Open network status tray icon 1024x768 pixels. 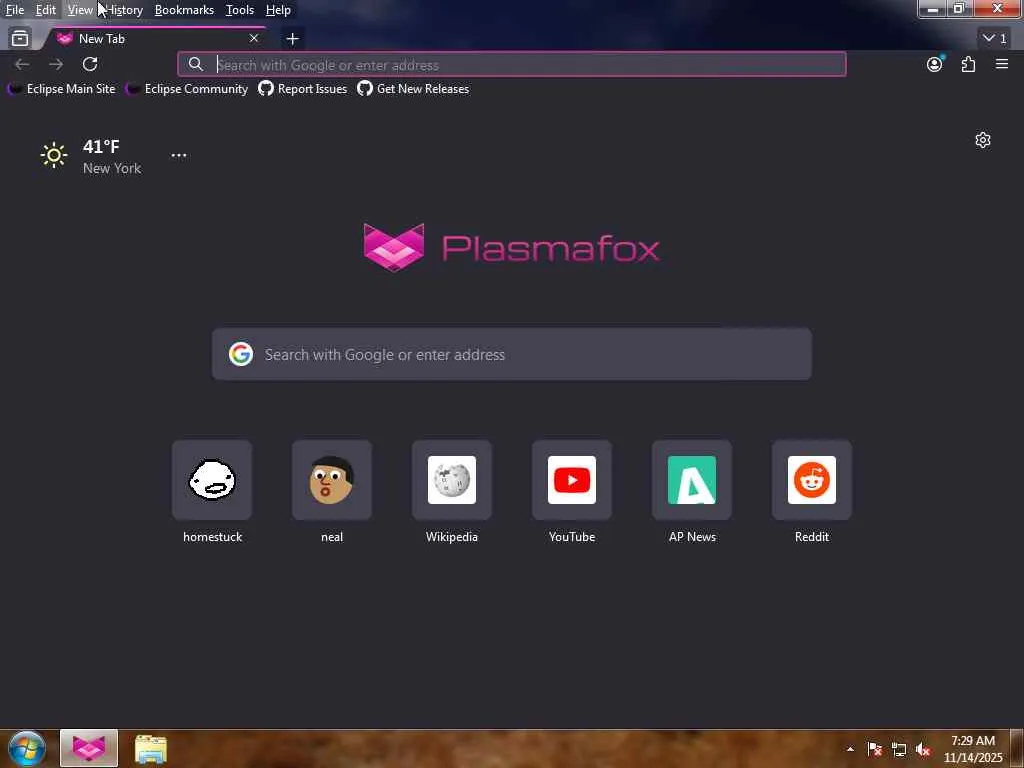[x=899, y=749]
